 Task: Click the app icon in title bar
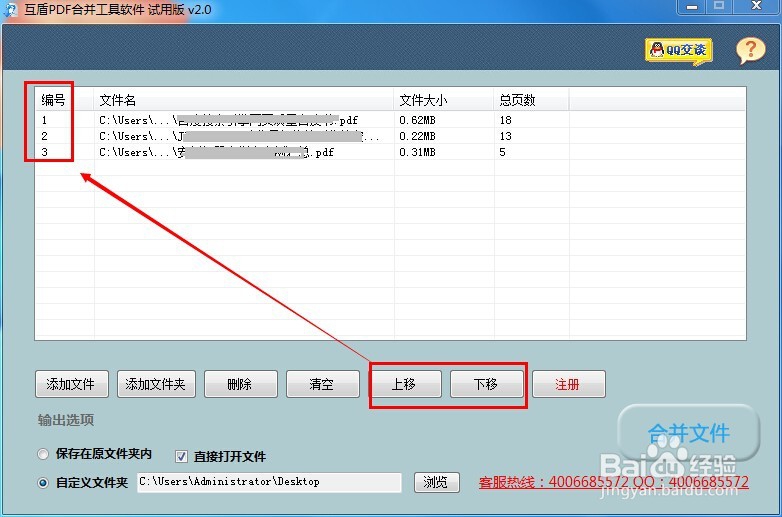pyautogui.click(x=10, y=9)
